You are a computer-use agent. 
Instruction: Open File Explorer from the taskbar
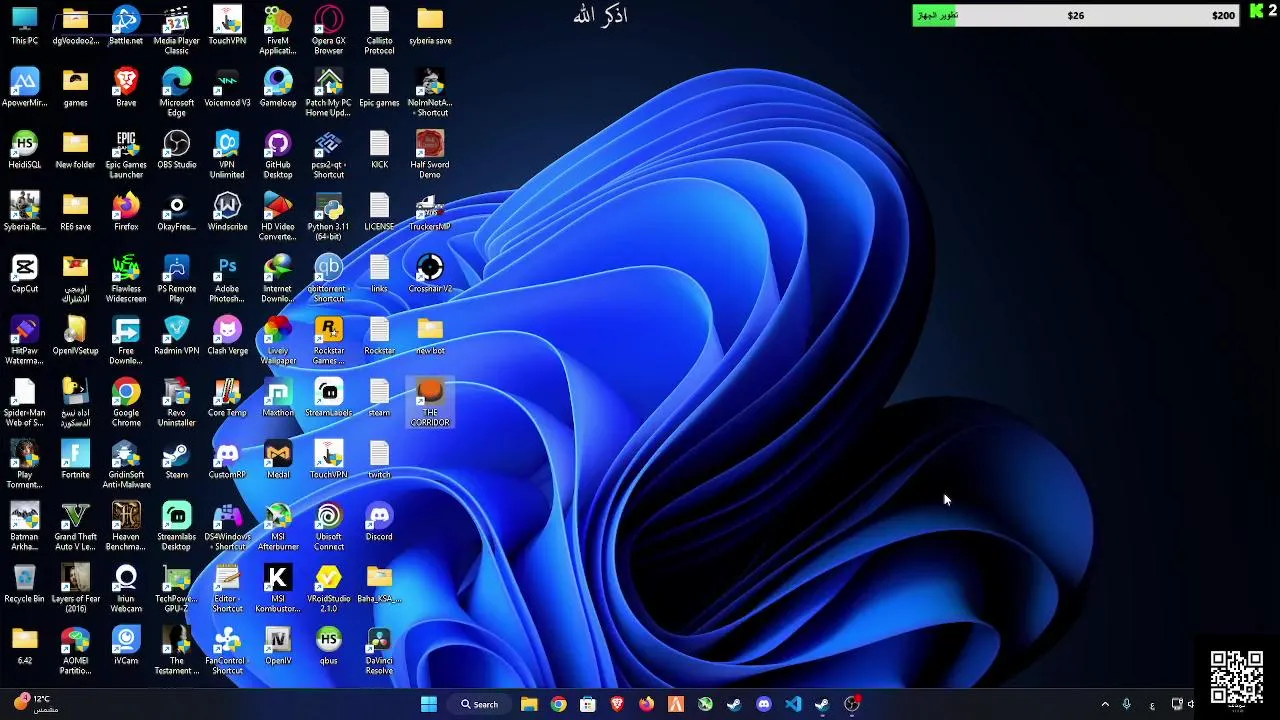pyautogui.click(x=529, y=704)
